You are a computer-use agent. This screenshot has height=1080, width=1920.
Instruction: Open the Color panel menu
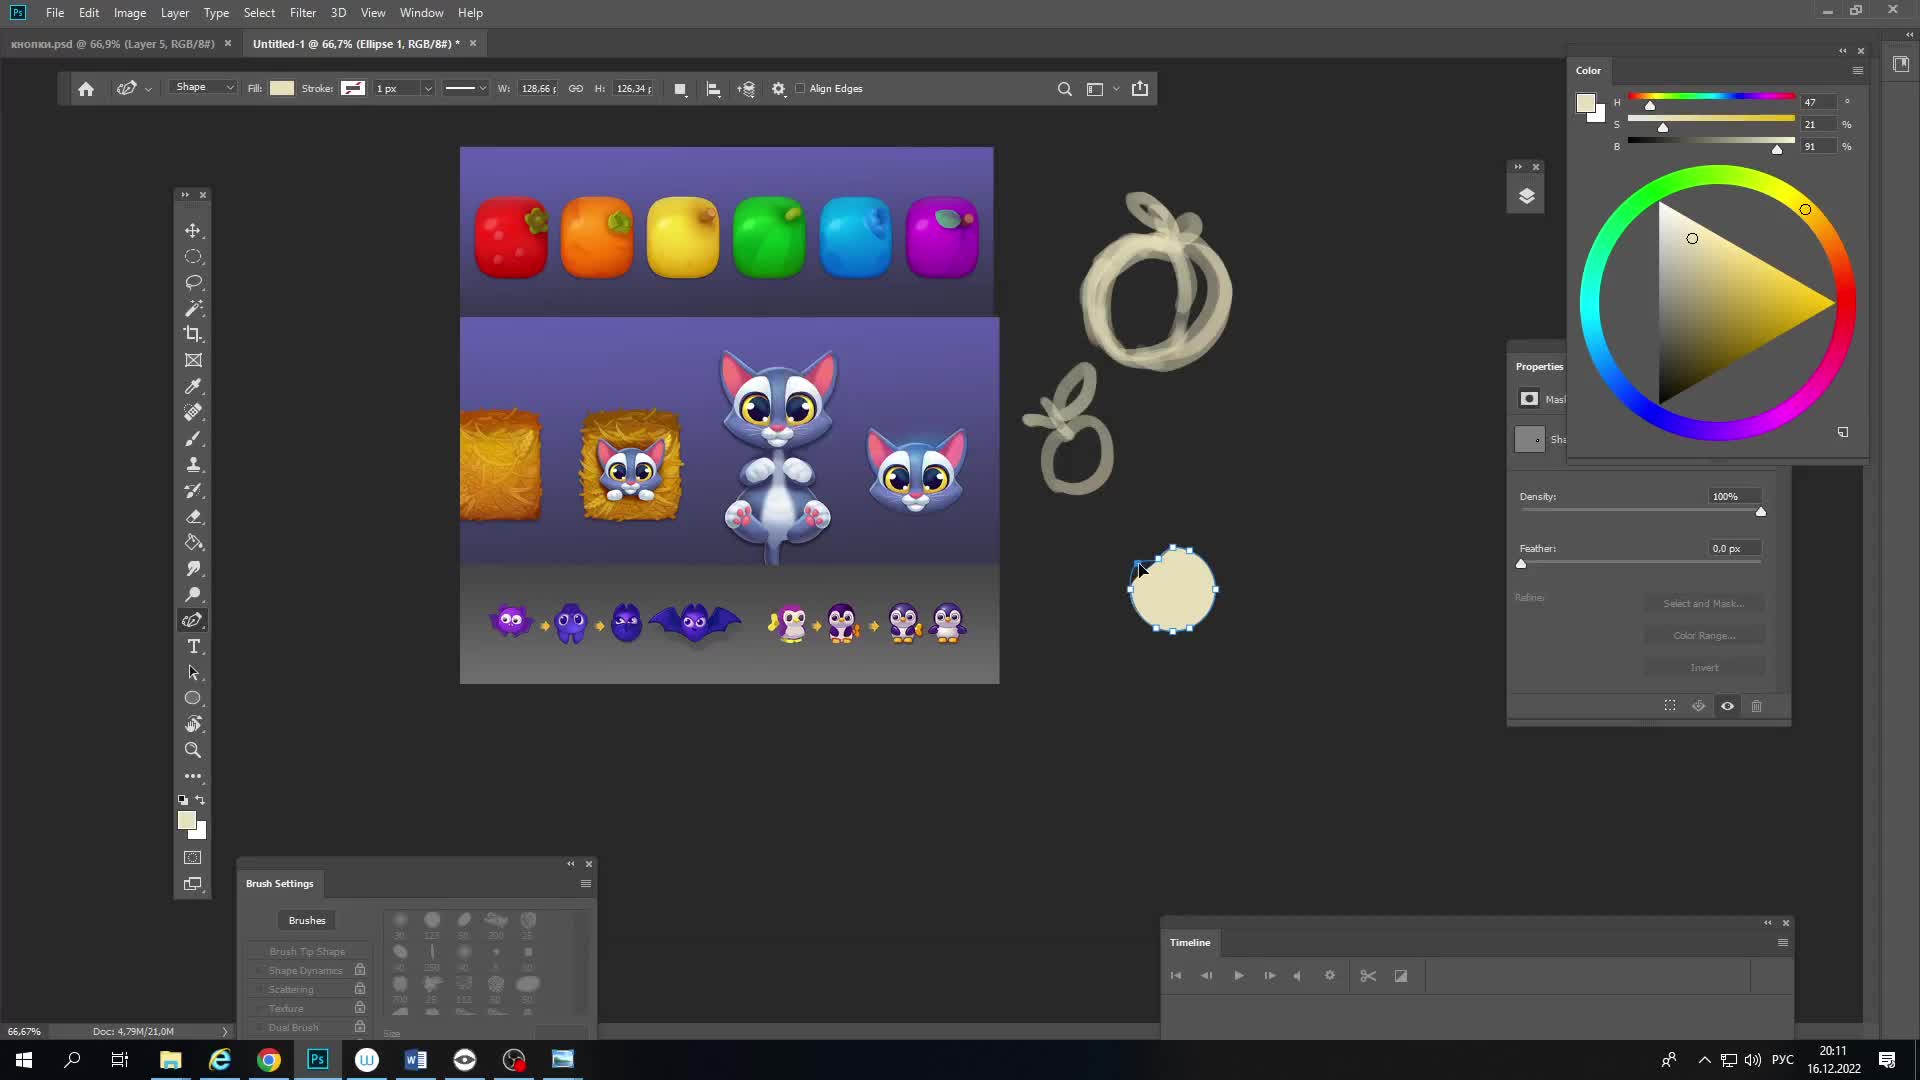coord(1858,71)
